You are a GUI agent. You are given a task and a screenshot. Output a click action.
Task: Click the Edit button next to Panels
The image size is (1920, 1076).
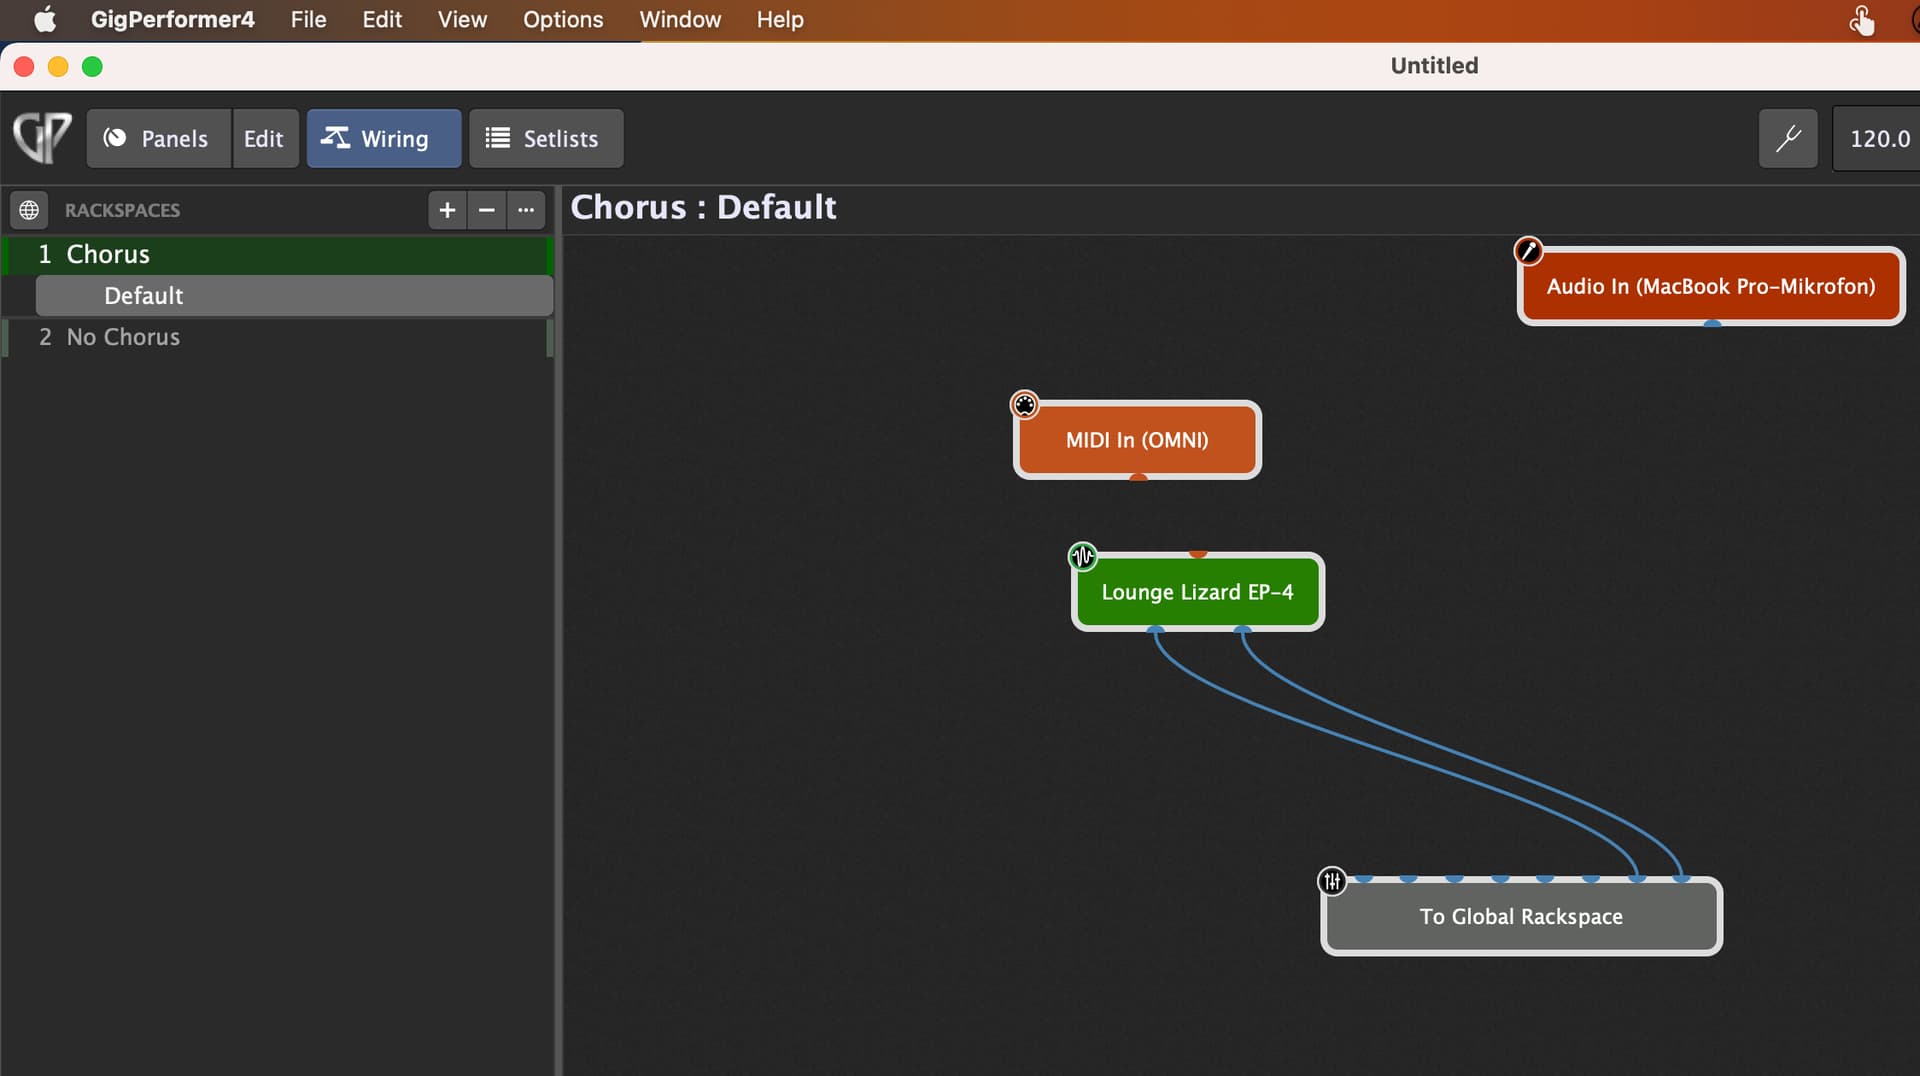pyautogui.click(x=264, y=139)
